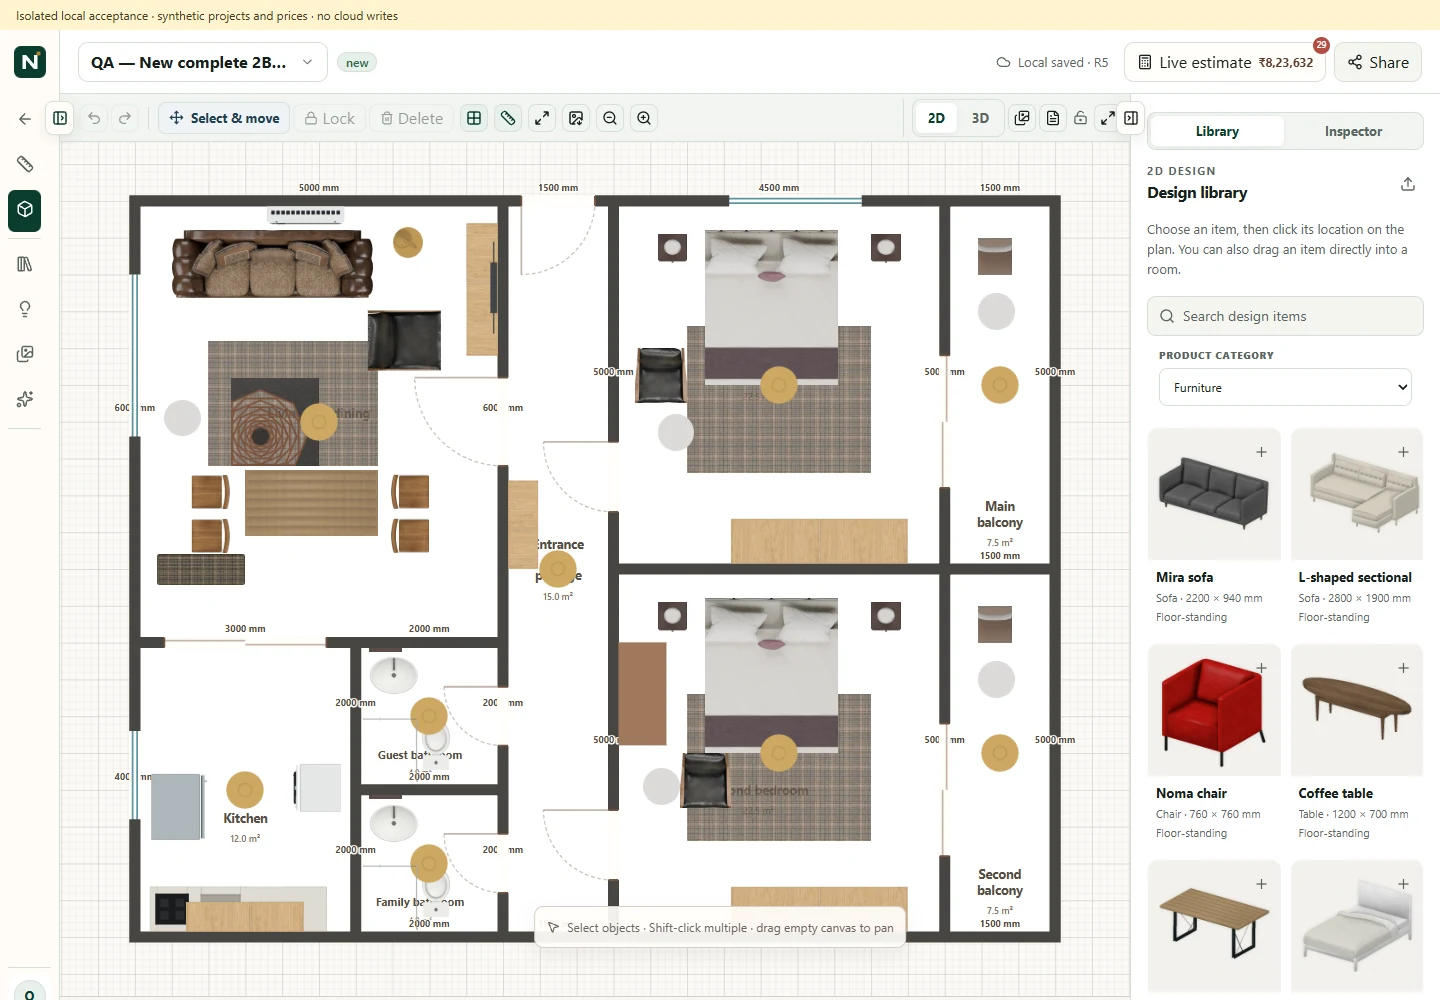Toggle the right panel collapse button
Image resolution: width=1440 pixels, height=1000 pixels.
[1131, 118]
